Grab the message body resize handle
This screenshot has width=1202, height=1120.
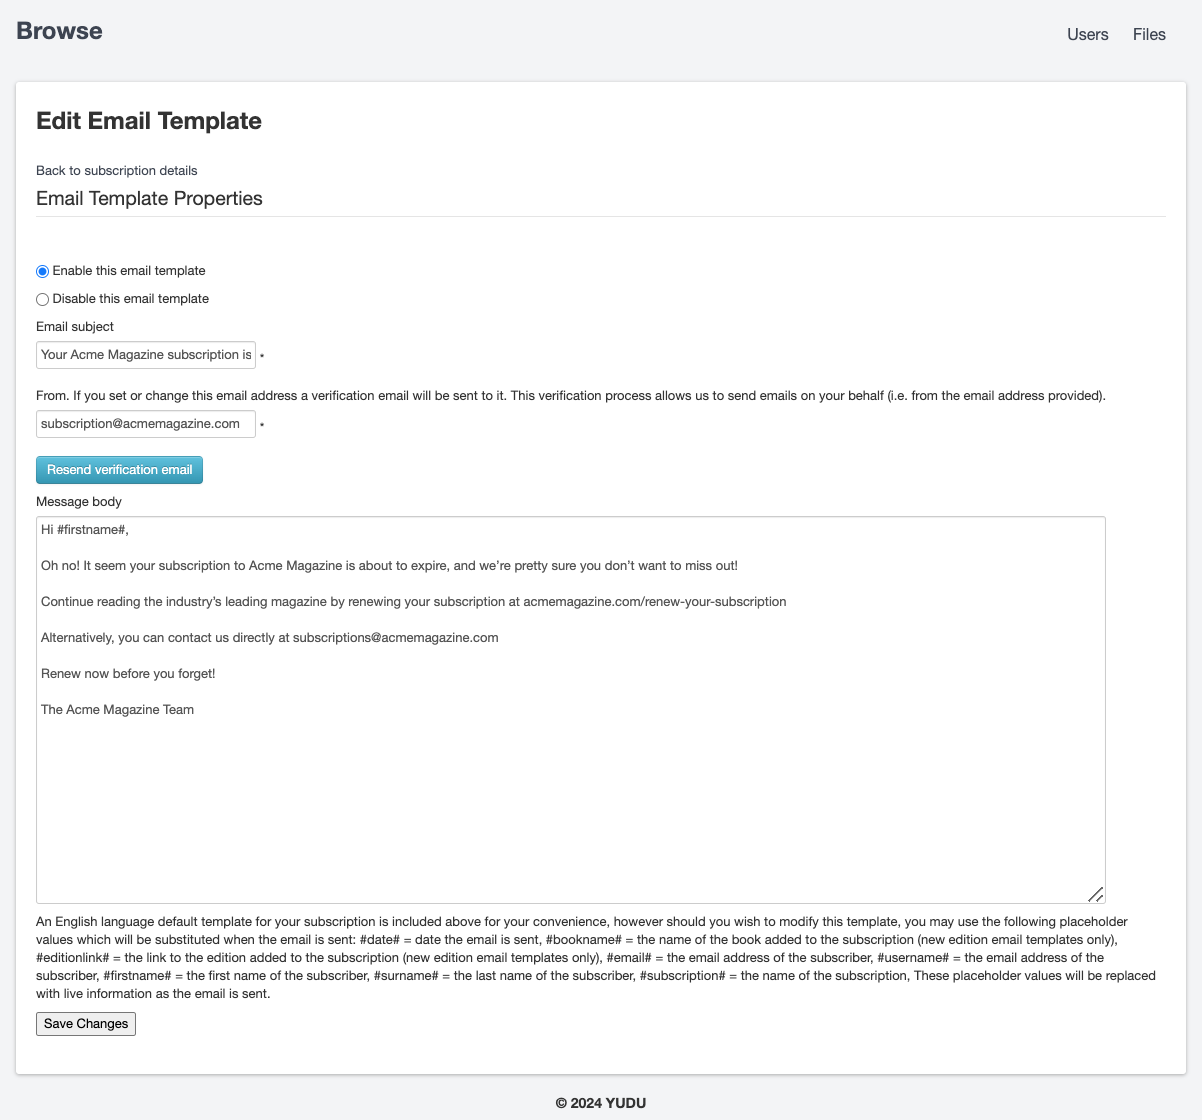pyautogui.click(x=1095, y=894)
